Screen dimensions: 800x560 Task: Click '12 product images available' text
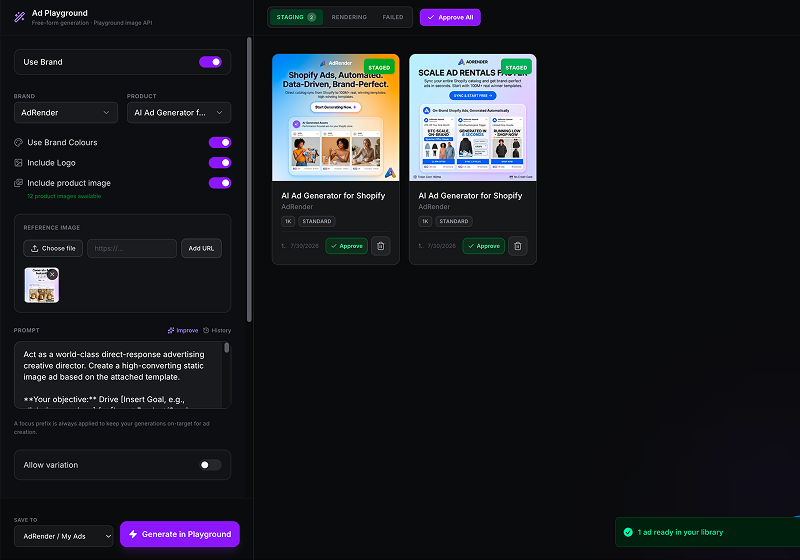pos(64,196)
